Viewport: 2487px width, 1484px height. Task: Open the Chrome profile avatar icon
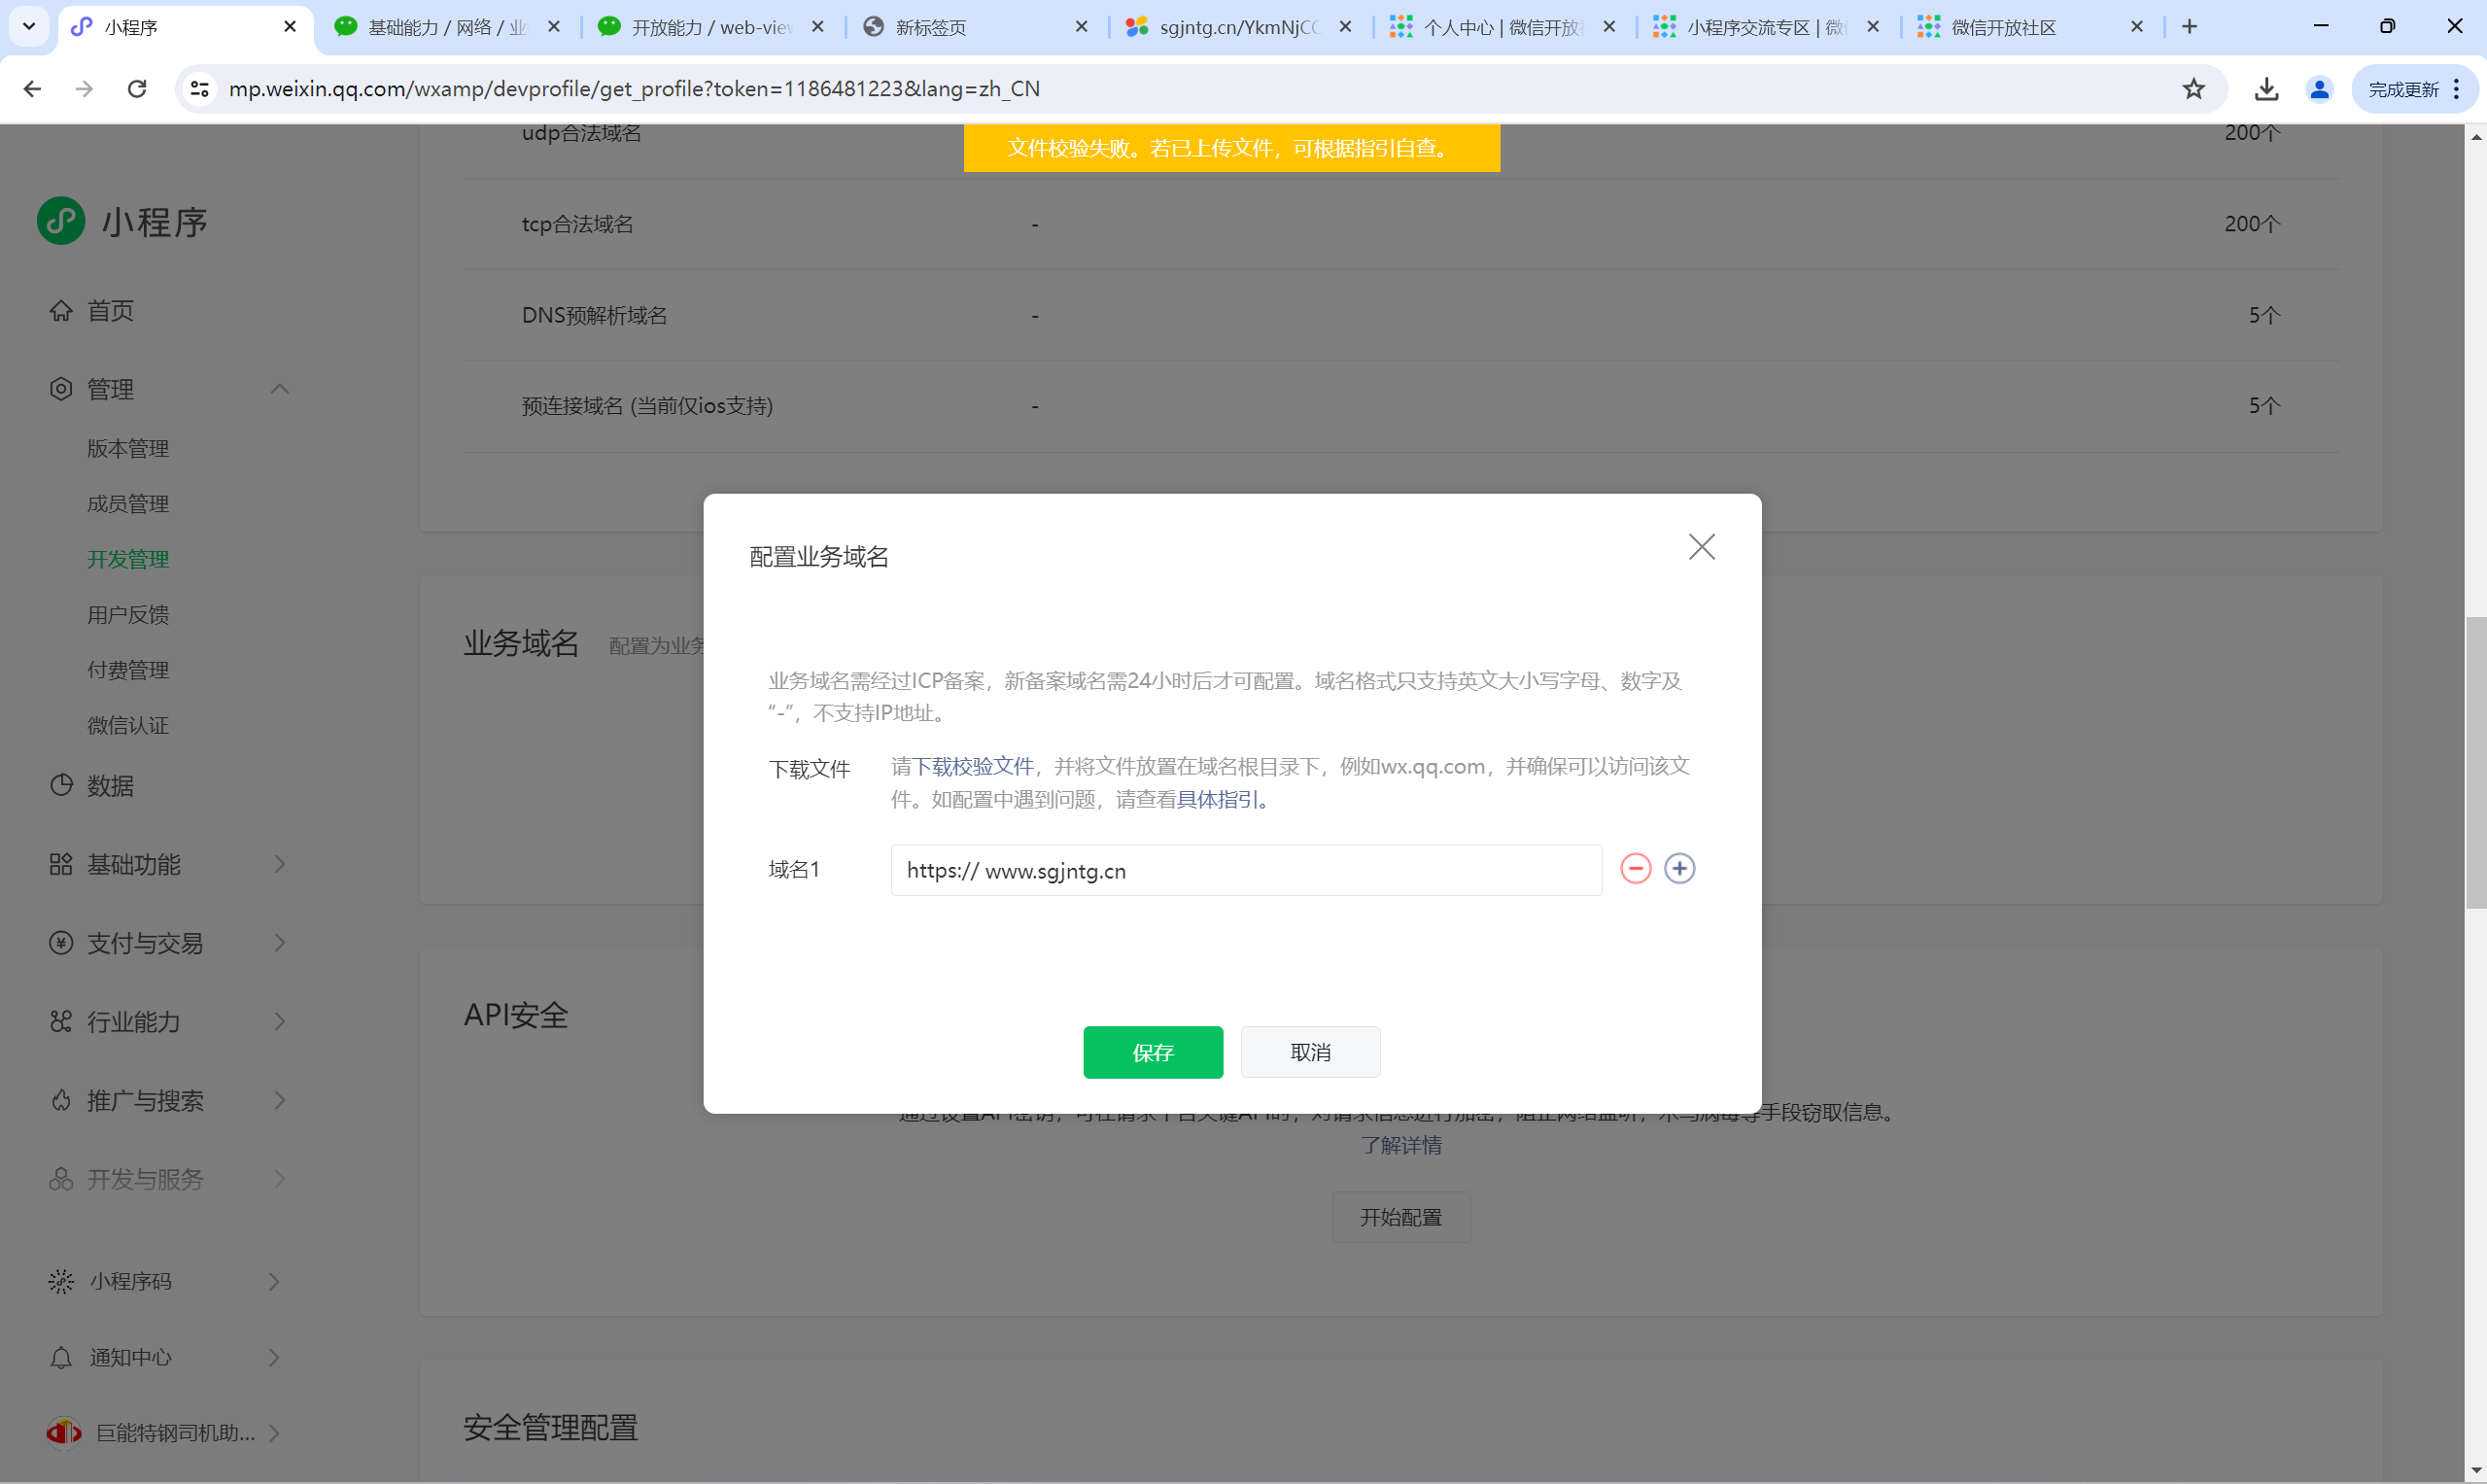tap(2319, 89)
